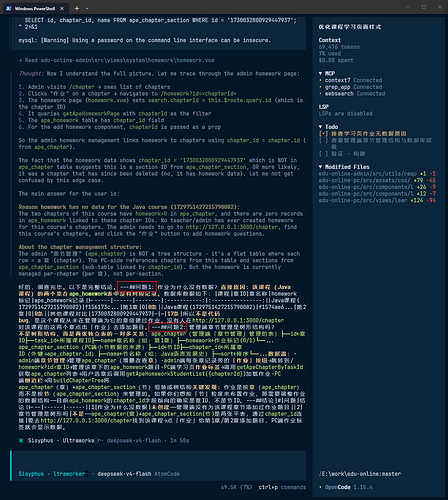Select the Windows PowerShell tab
The height and width of the screenshot is (500, 448).
[x=36, y=8]
